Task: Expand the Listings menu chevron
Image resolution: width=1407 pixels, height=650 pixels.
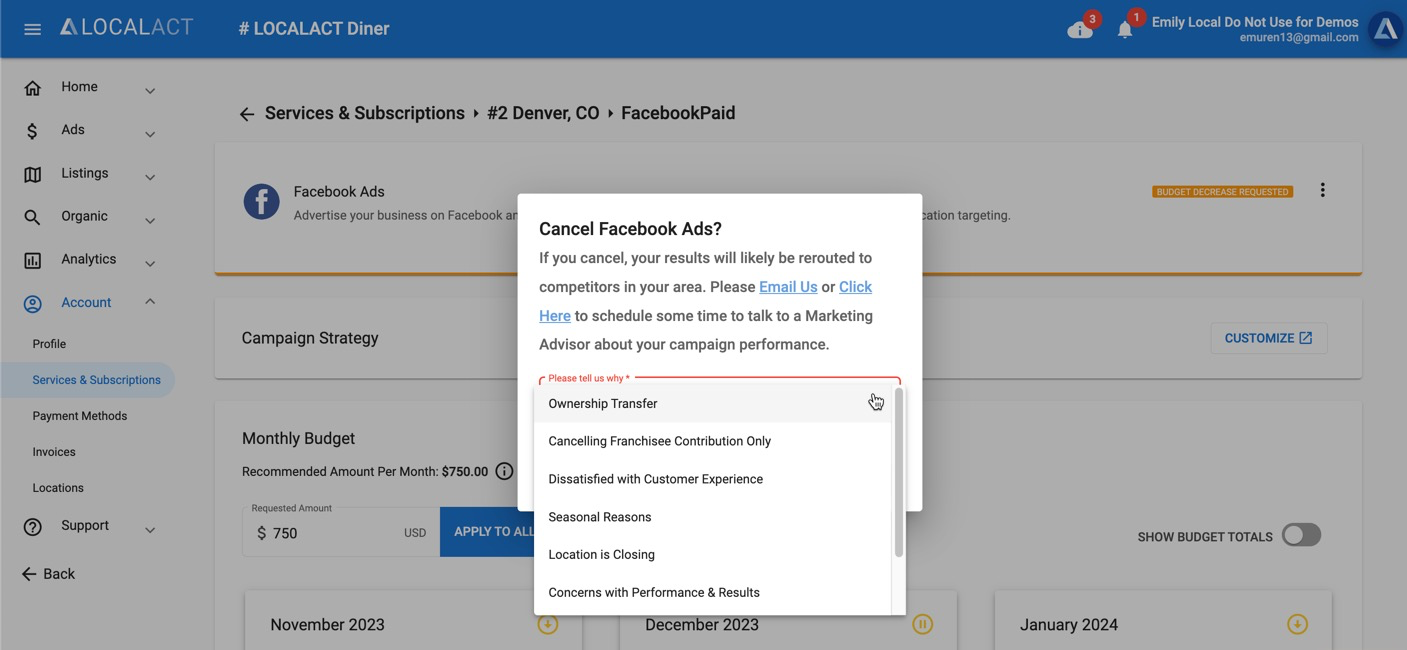Action: click(x=150, y=177)
